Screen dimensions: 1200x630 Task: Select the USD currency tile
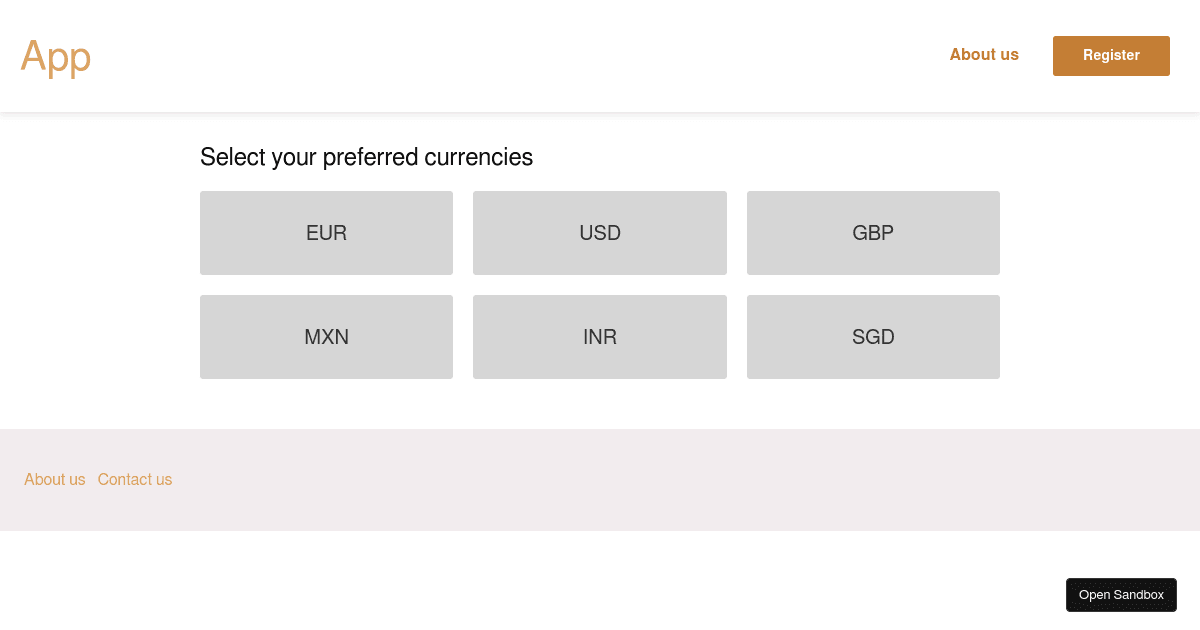tap(600, 233)
